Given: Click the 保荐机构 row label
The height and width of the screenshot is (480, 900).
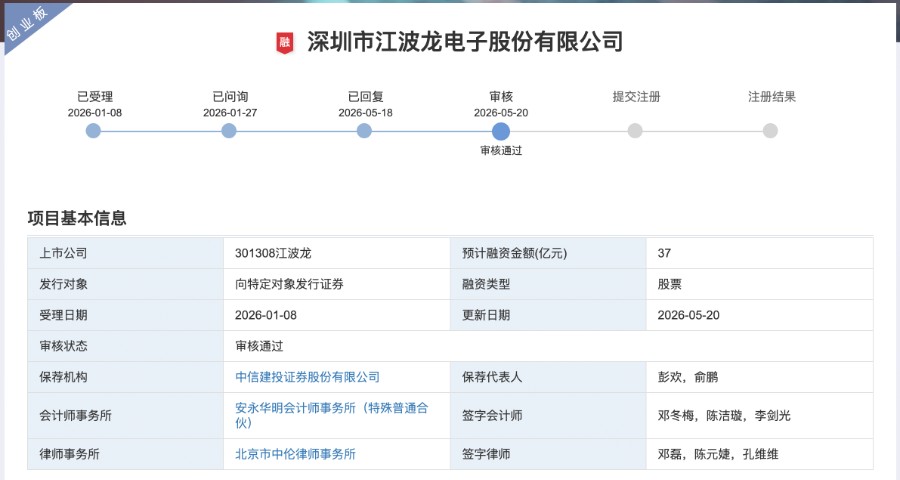Looking at the screenshot, I should [63, 377].
